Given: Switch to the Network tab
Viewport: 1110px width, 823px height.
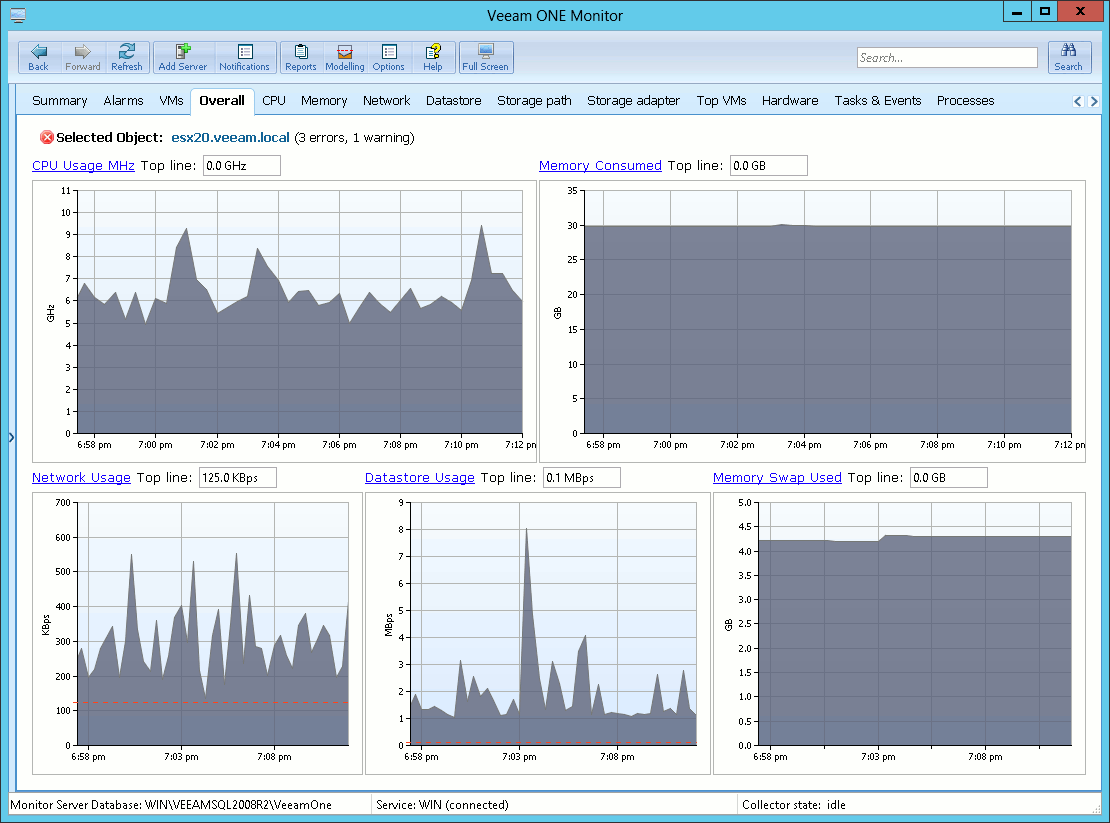Looking at the screenshot, I should pos(387,100).
